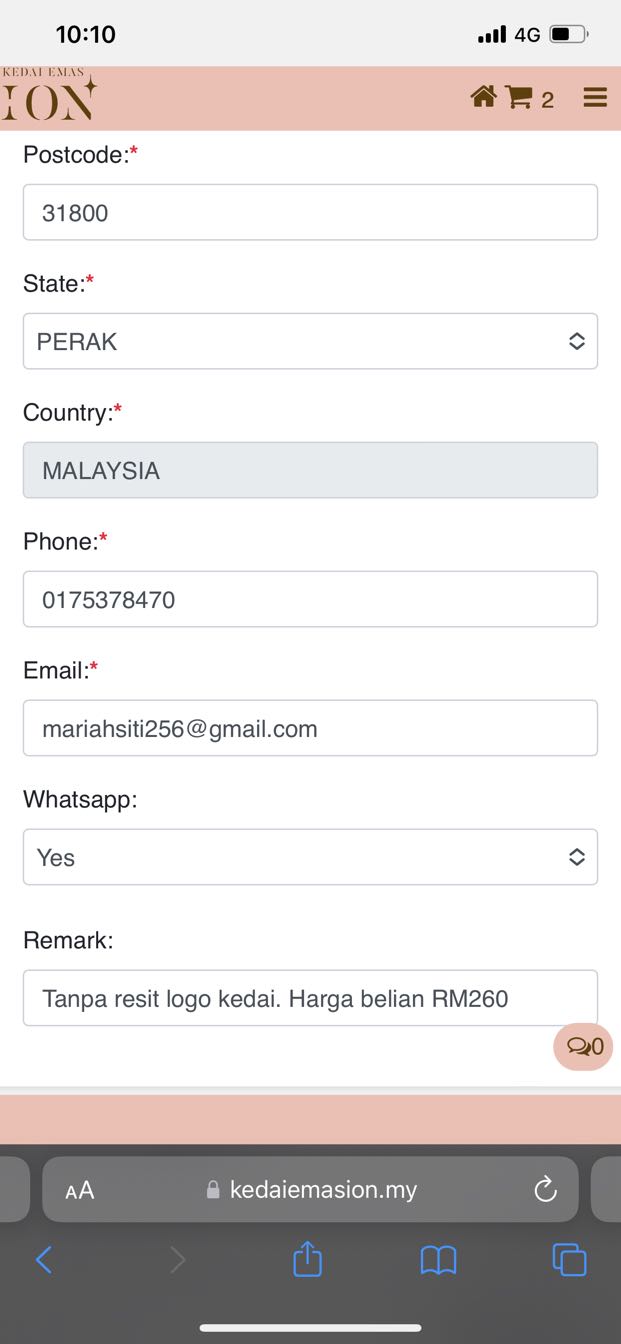The width and height of the screenshot is (621, 1344).
Task: Open the AA reader text options
Action: pos(79,1190)
